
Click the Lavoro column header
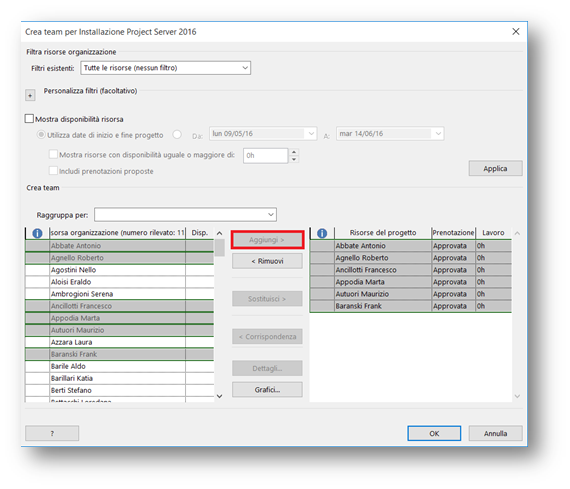pyautogui.click(x=493, y=233)
